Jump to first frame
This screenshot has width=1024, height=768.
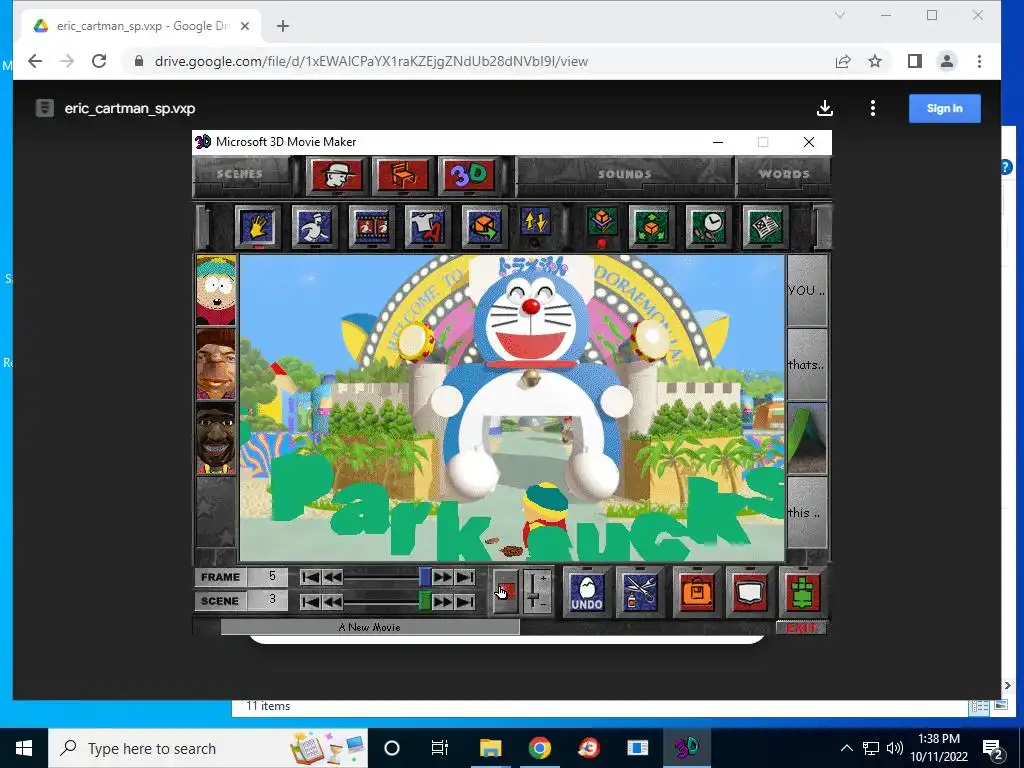(x=310, y=577)
